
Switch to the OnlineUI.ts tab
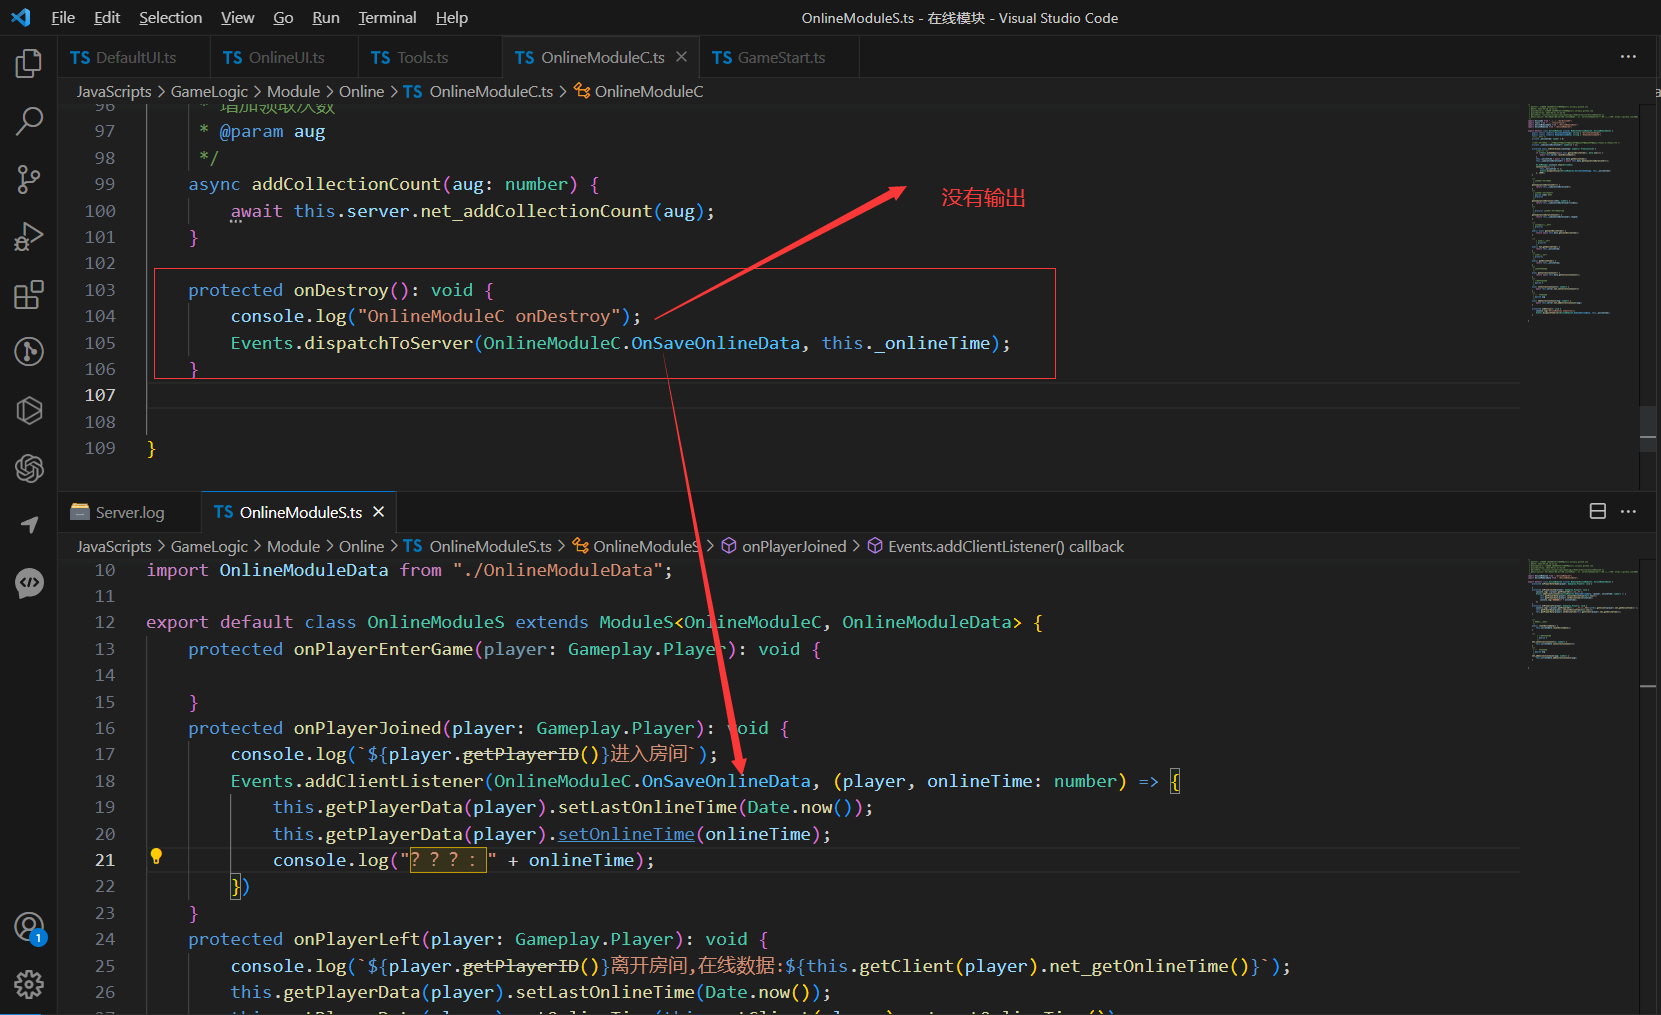[x=284, y=57]
